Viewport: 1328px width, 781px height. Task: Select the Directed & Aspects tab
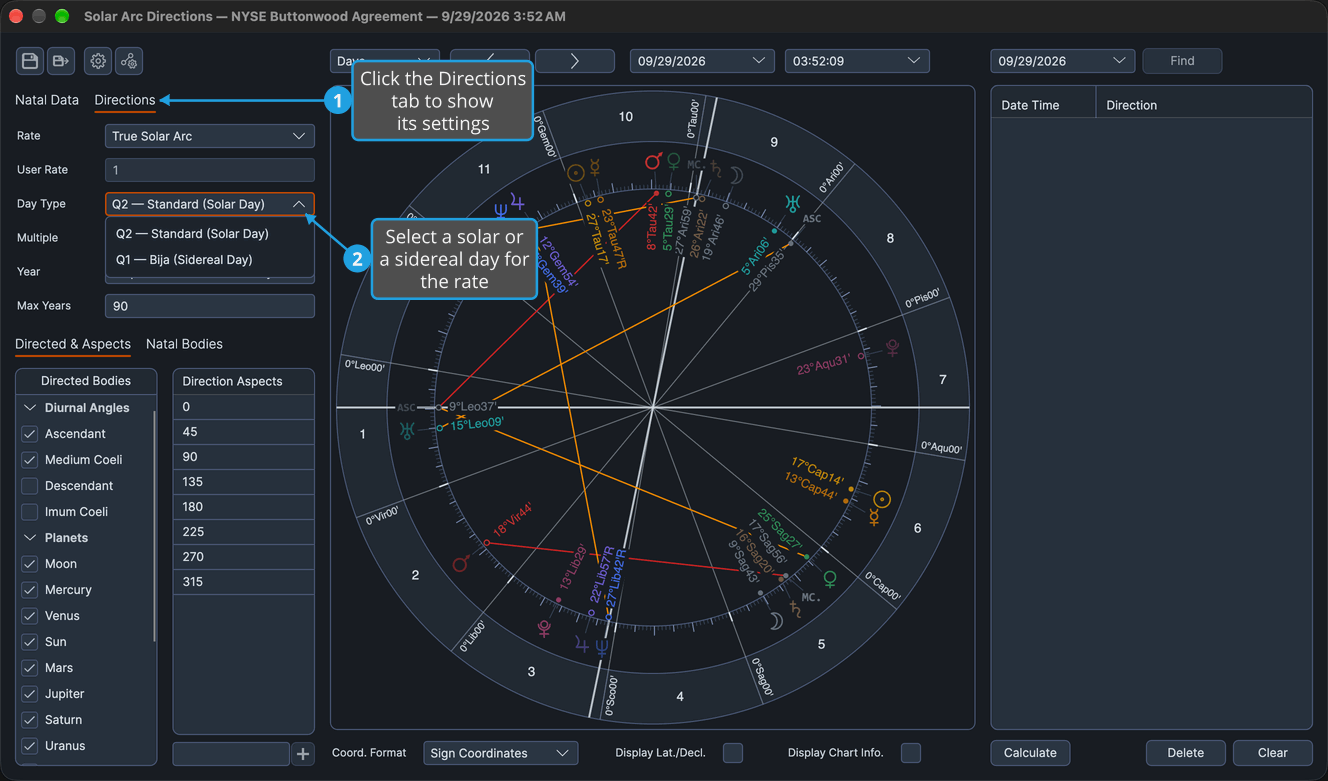coord(73,344)
